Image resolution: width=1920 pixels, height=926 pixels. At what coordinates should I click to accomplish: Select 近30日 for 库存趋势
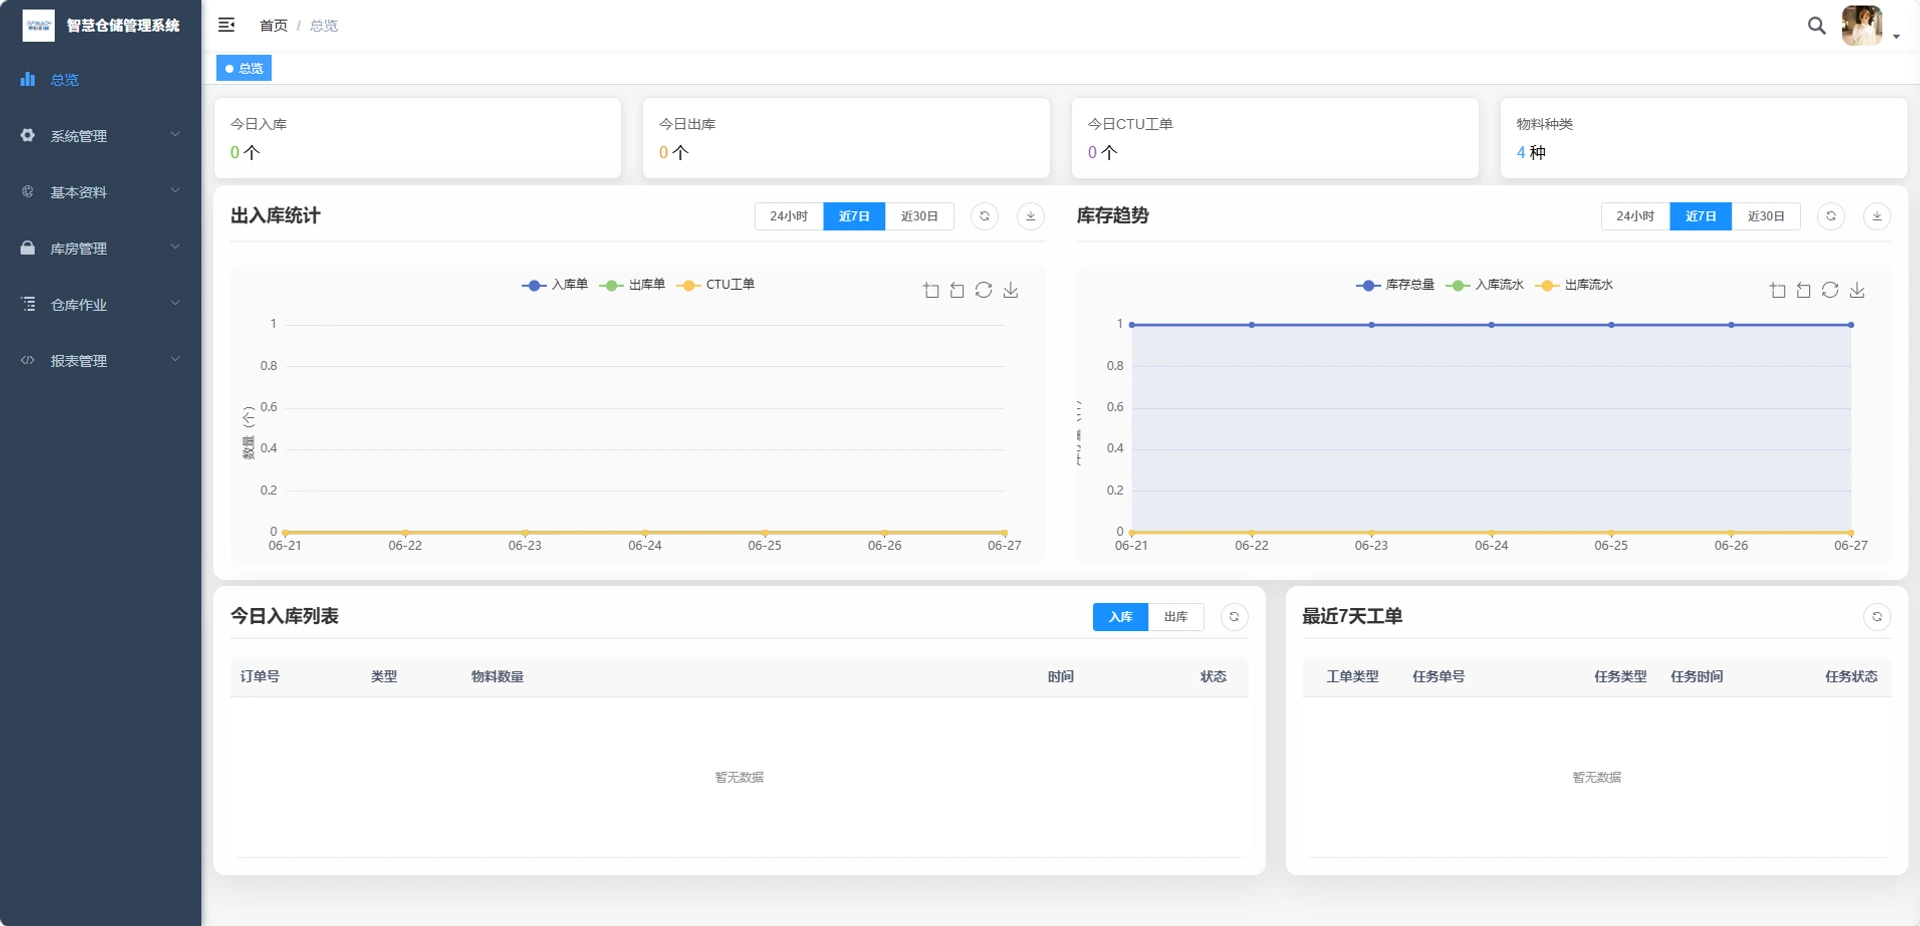(x=1766, y=216)
